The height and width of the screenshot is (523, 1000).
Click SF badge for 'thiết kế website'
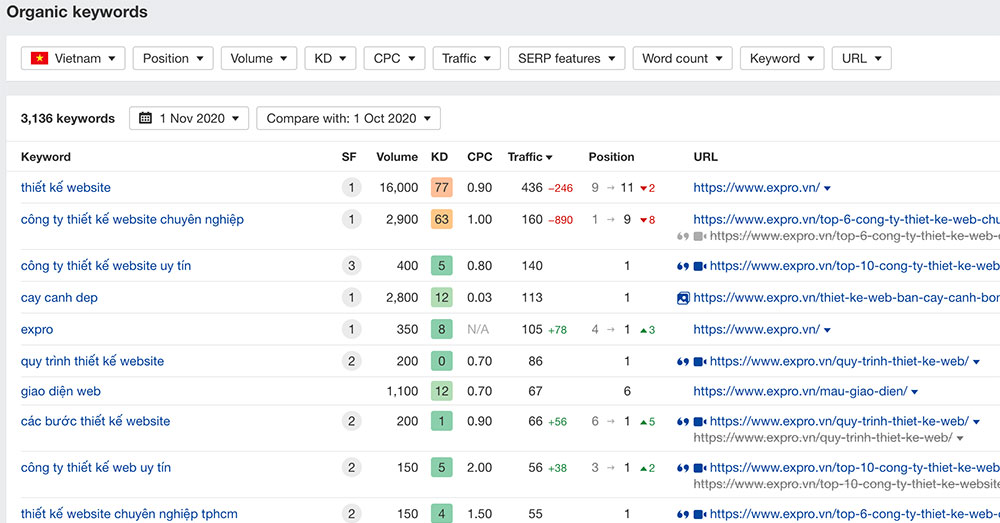[x=351, y=188]
